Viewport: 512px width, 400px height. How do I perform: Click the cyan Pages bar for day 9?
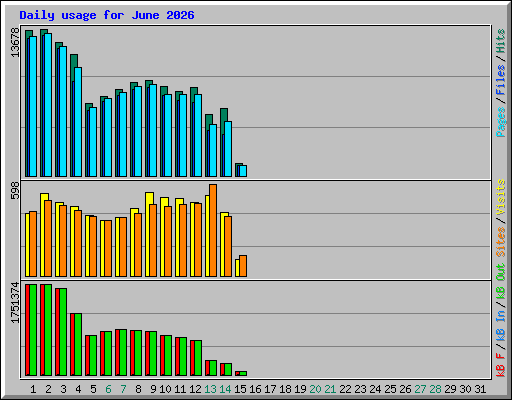pyautogui.click(x=153, y=130)
